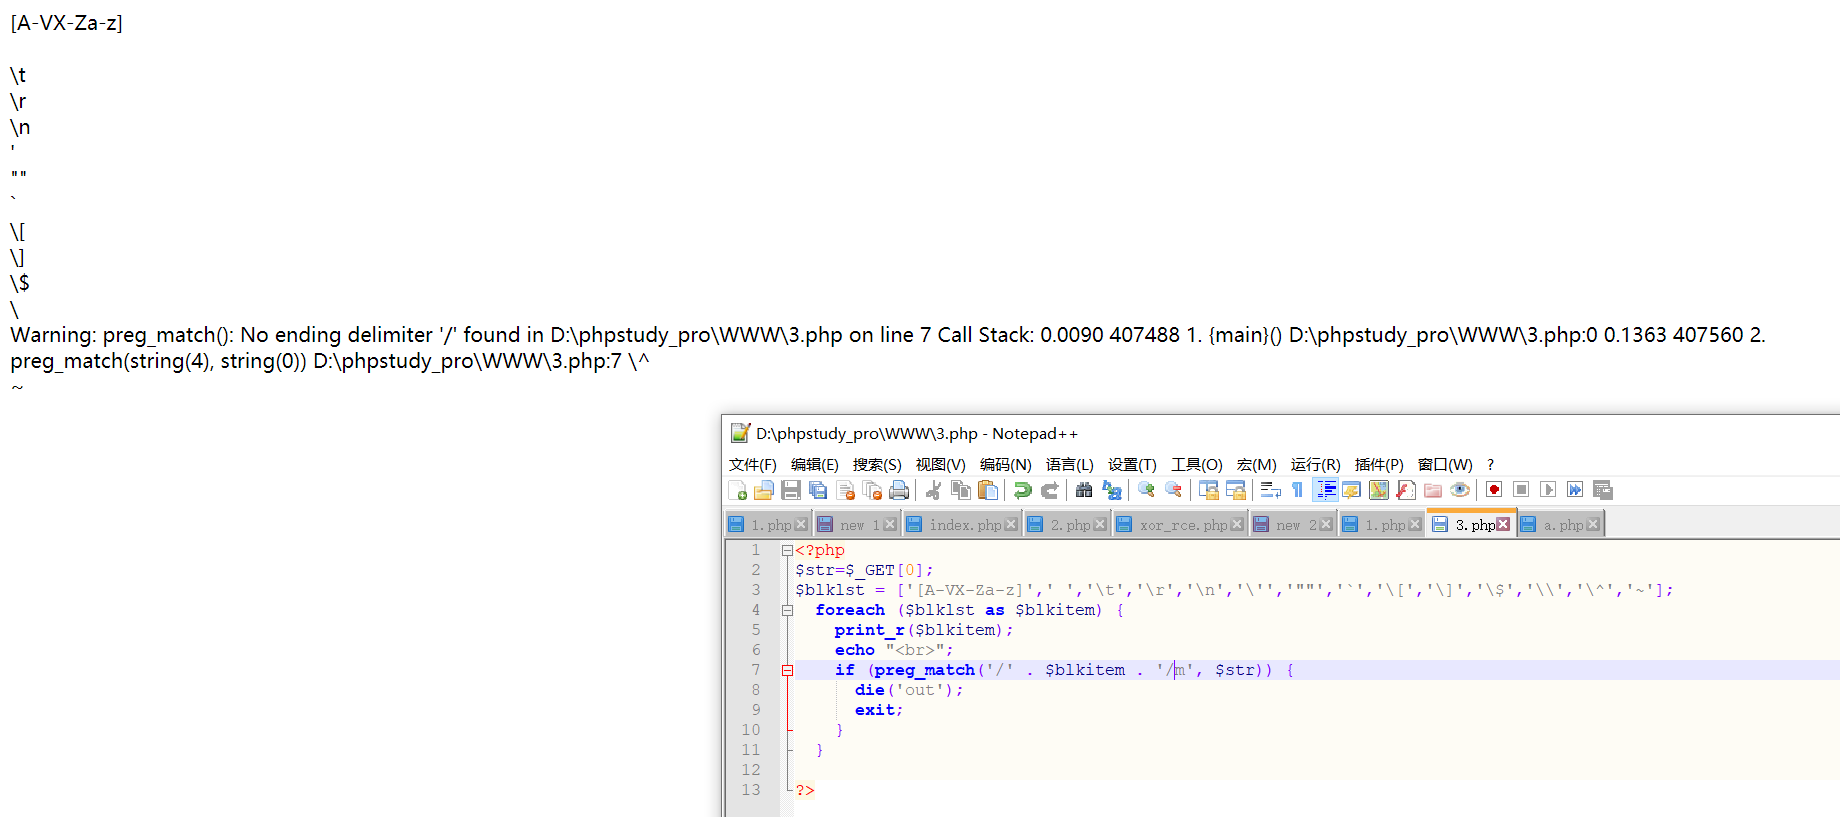
Task: Show the Document Map panel icon
Action: pos(1379,490)
